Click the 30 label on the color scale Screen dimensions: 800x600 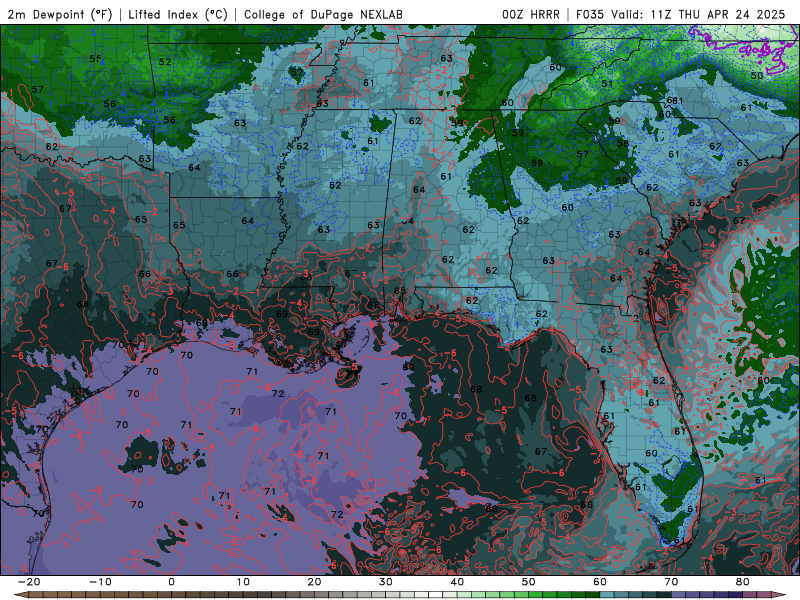click(x=386, y=582)
